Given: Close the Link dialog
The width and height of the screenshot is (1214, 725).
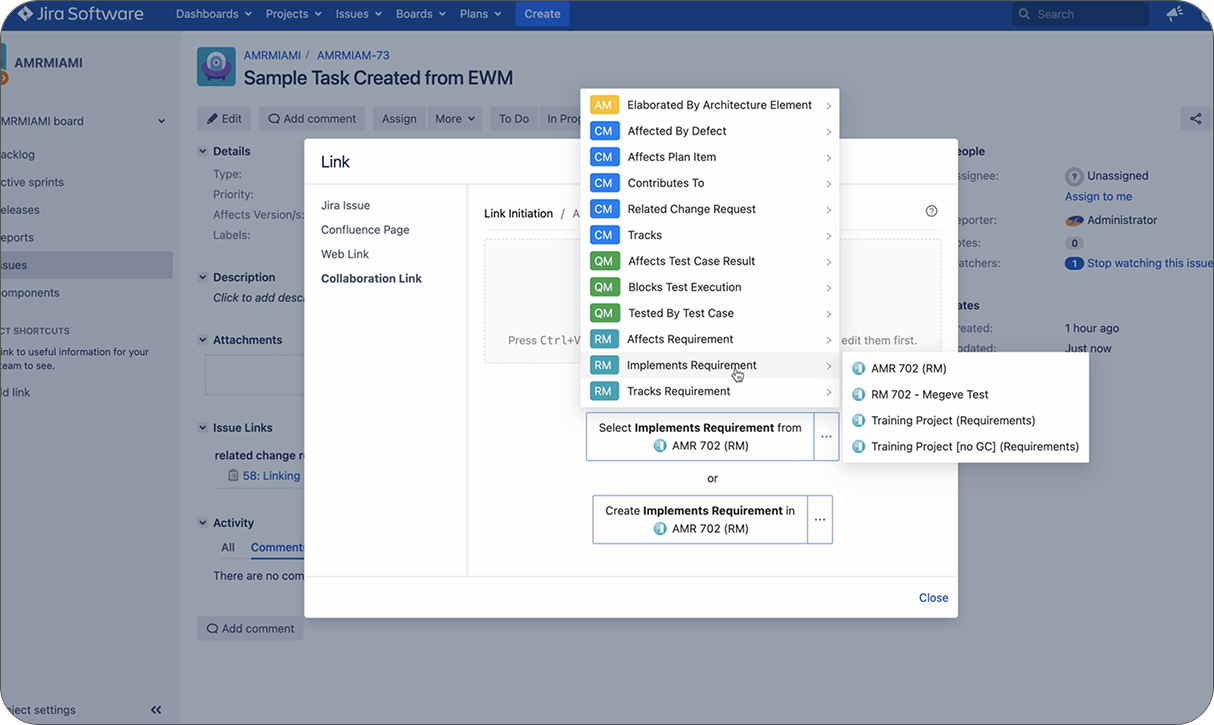Looking at the screenshot, I should [933, 597].
